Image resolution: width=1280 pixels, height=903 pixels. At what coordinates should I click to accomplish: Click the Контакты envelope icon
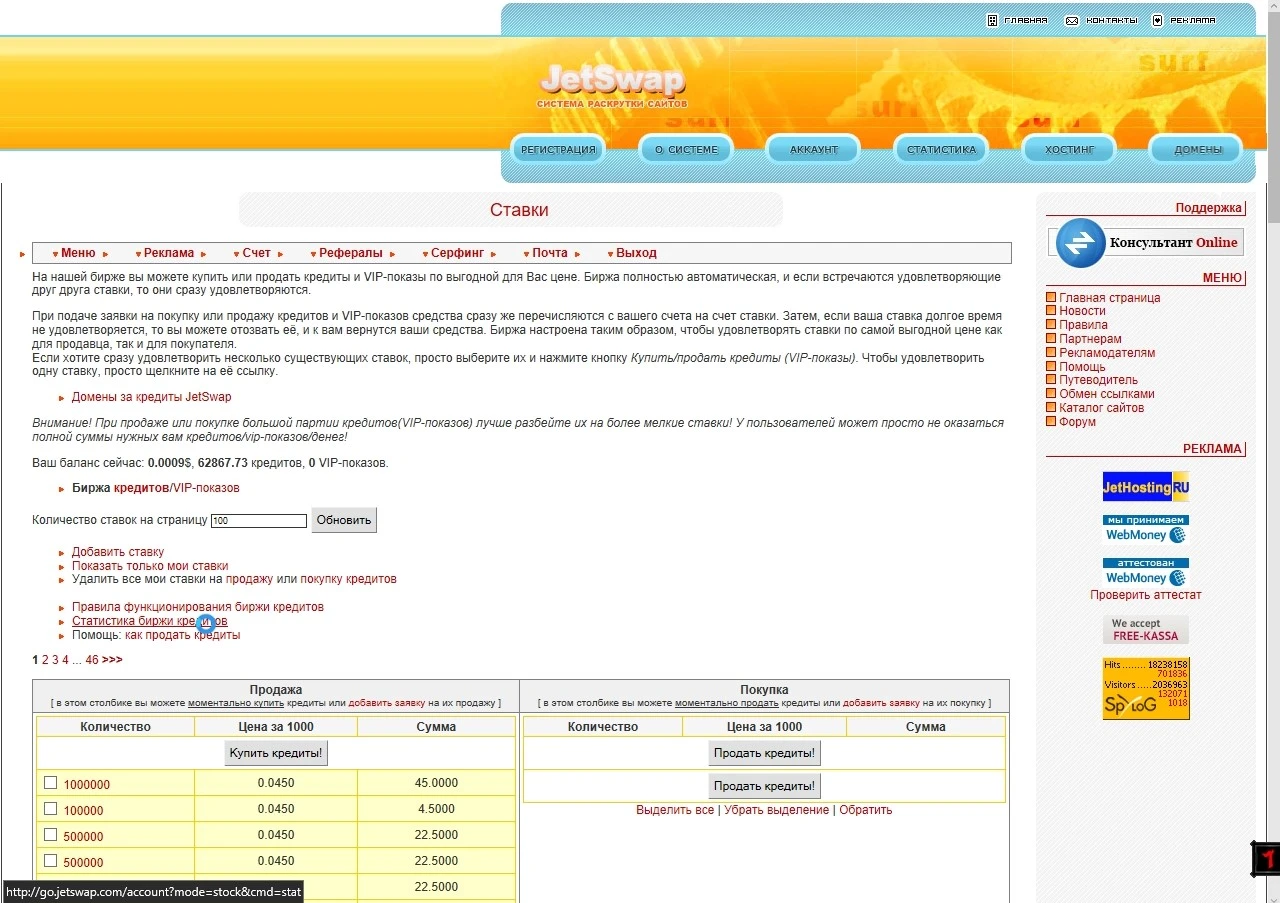(x=1072, y=20)
